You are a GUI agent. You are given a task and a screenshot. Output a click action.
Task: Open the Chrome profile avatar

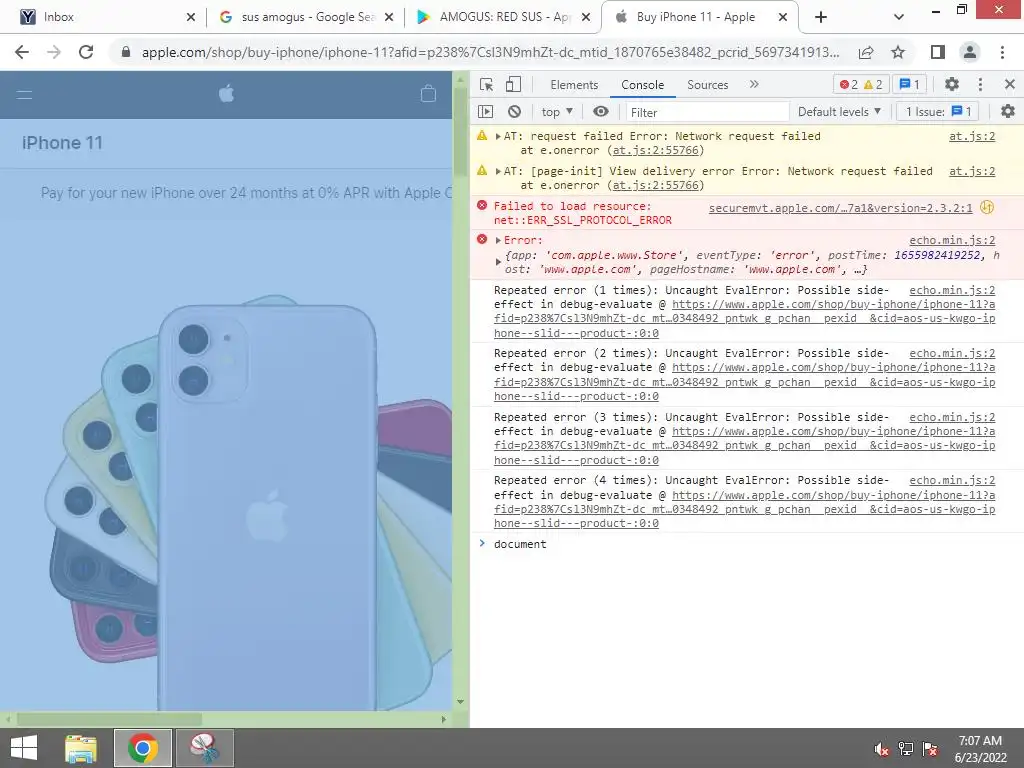pyautogui.click(x=970, y=52)
